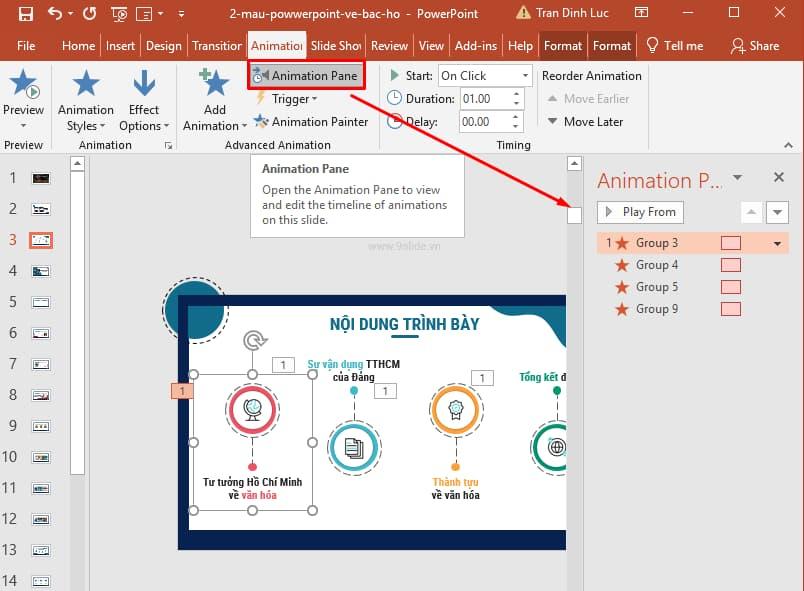Screen dimensions: 804x591
Task: Expand the Group 3 animation dropdown
Action: pos(777,242)
